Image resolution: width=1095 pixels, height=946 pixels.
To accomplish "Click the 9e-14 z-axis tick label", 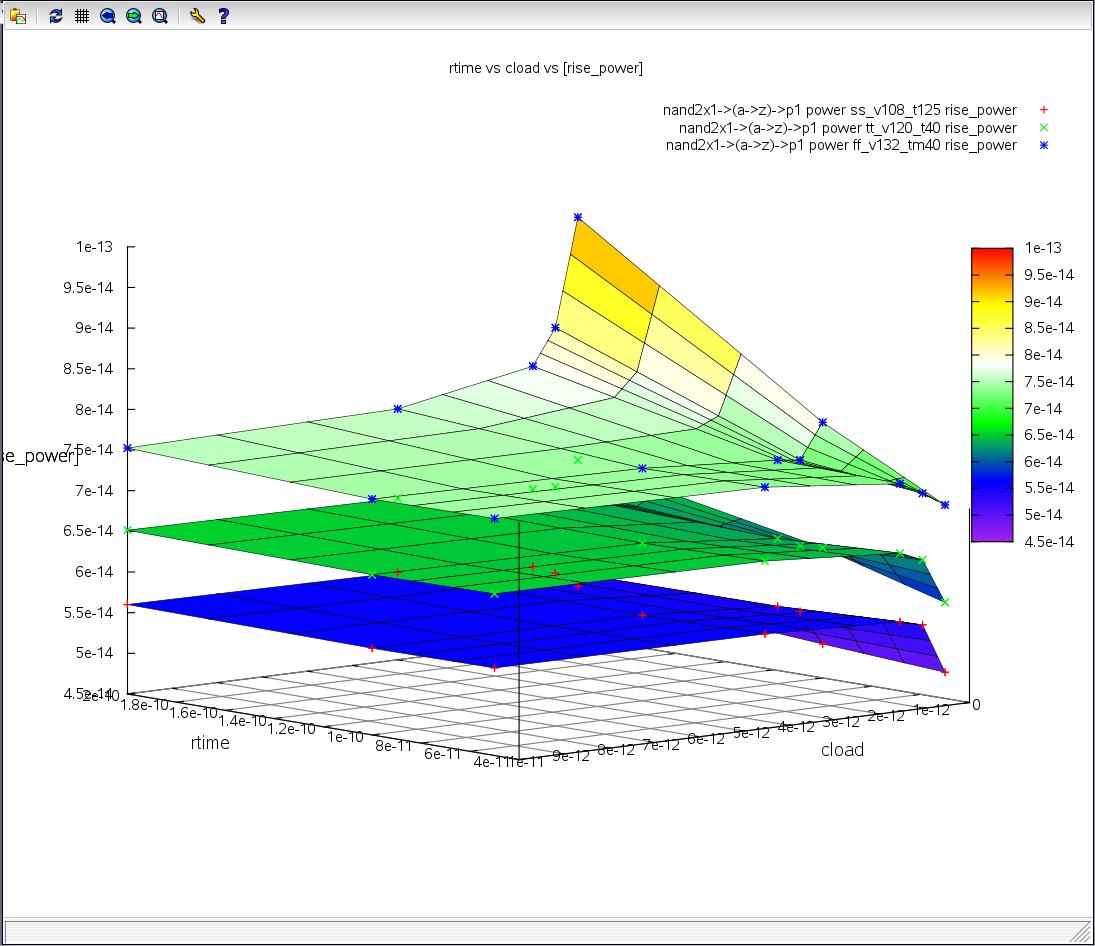I will point(94,328).
